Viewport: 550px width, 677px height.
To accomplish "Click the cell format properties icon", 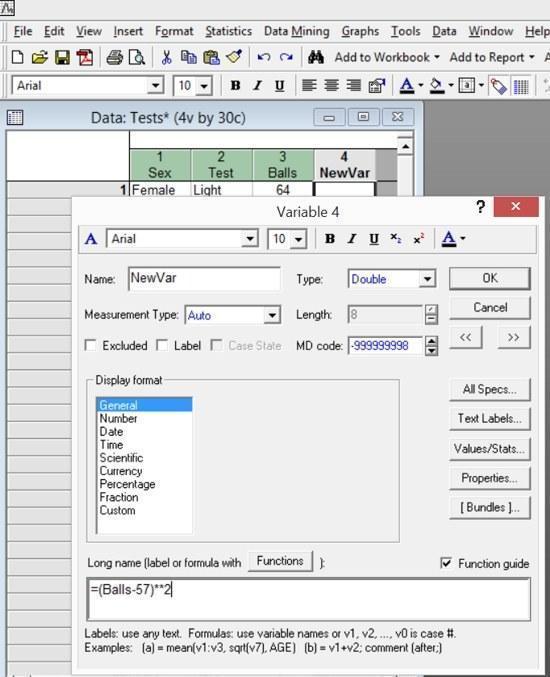I will pyautogui.click(x=377, y=85).
